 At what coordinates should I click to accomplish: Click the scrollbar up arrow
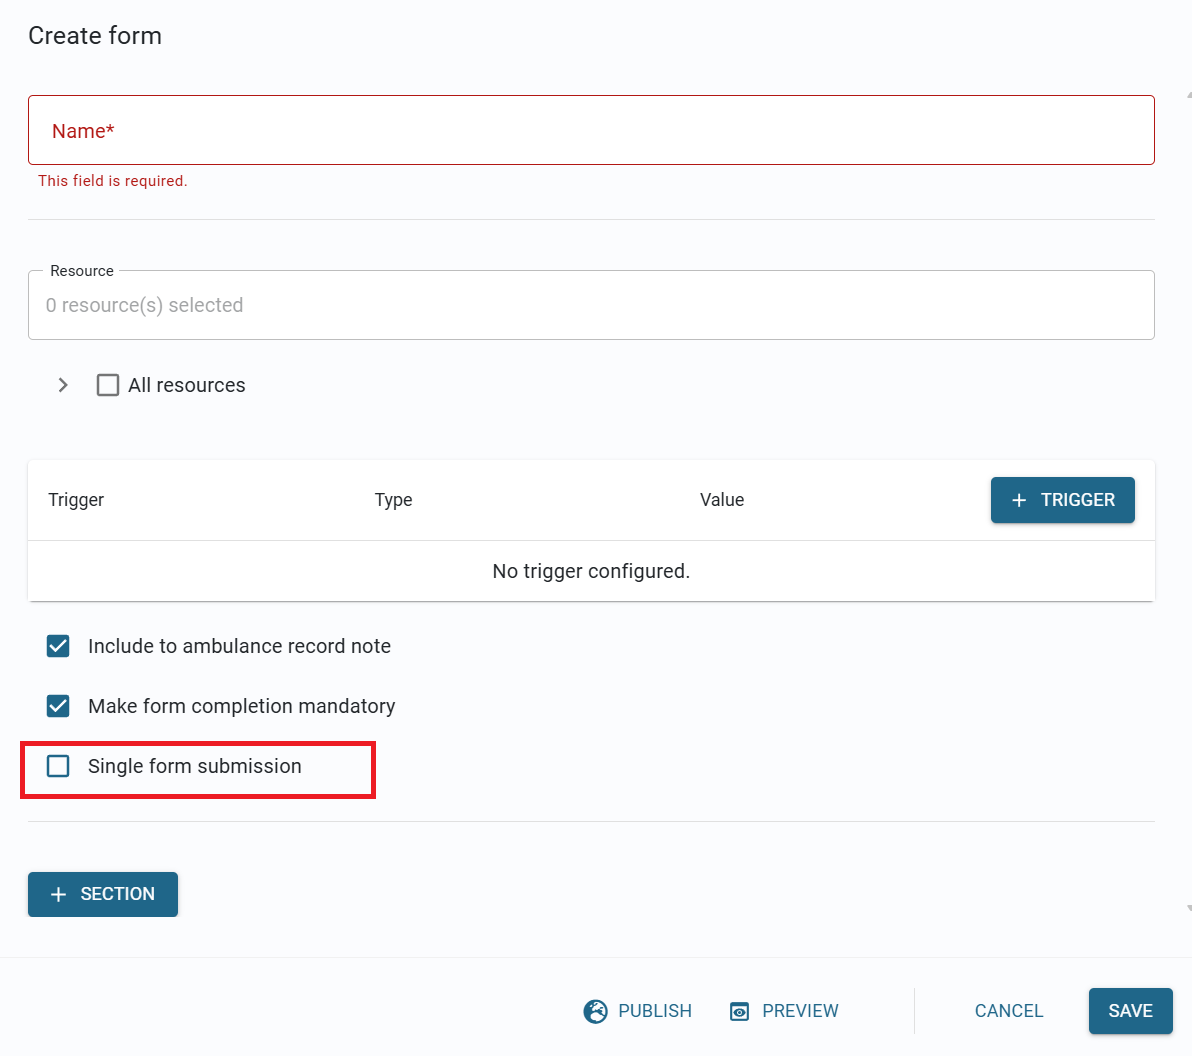coord(1188,95)
